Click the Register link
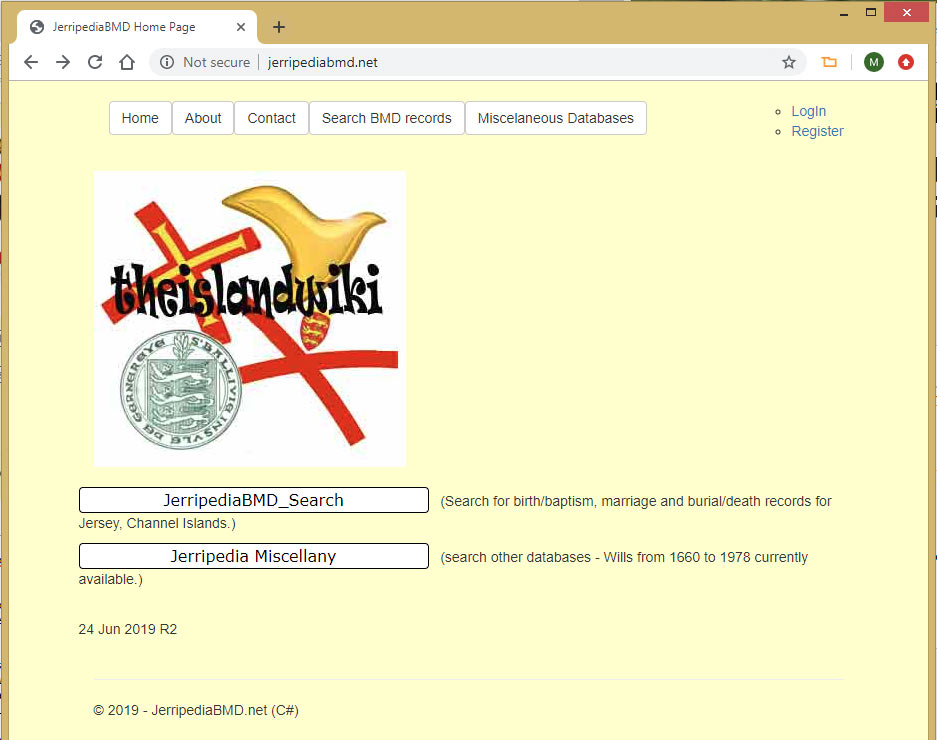Viewport: 937px width, 740px height. click(x=817, y=131)
